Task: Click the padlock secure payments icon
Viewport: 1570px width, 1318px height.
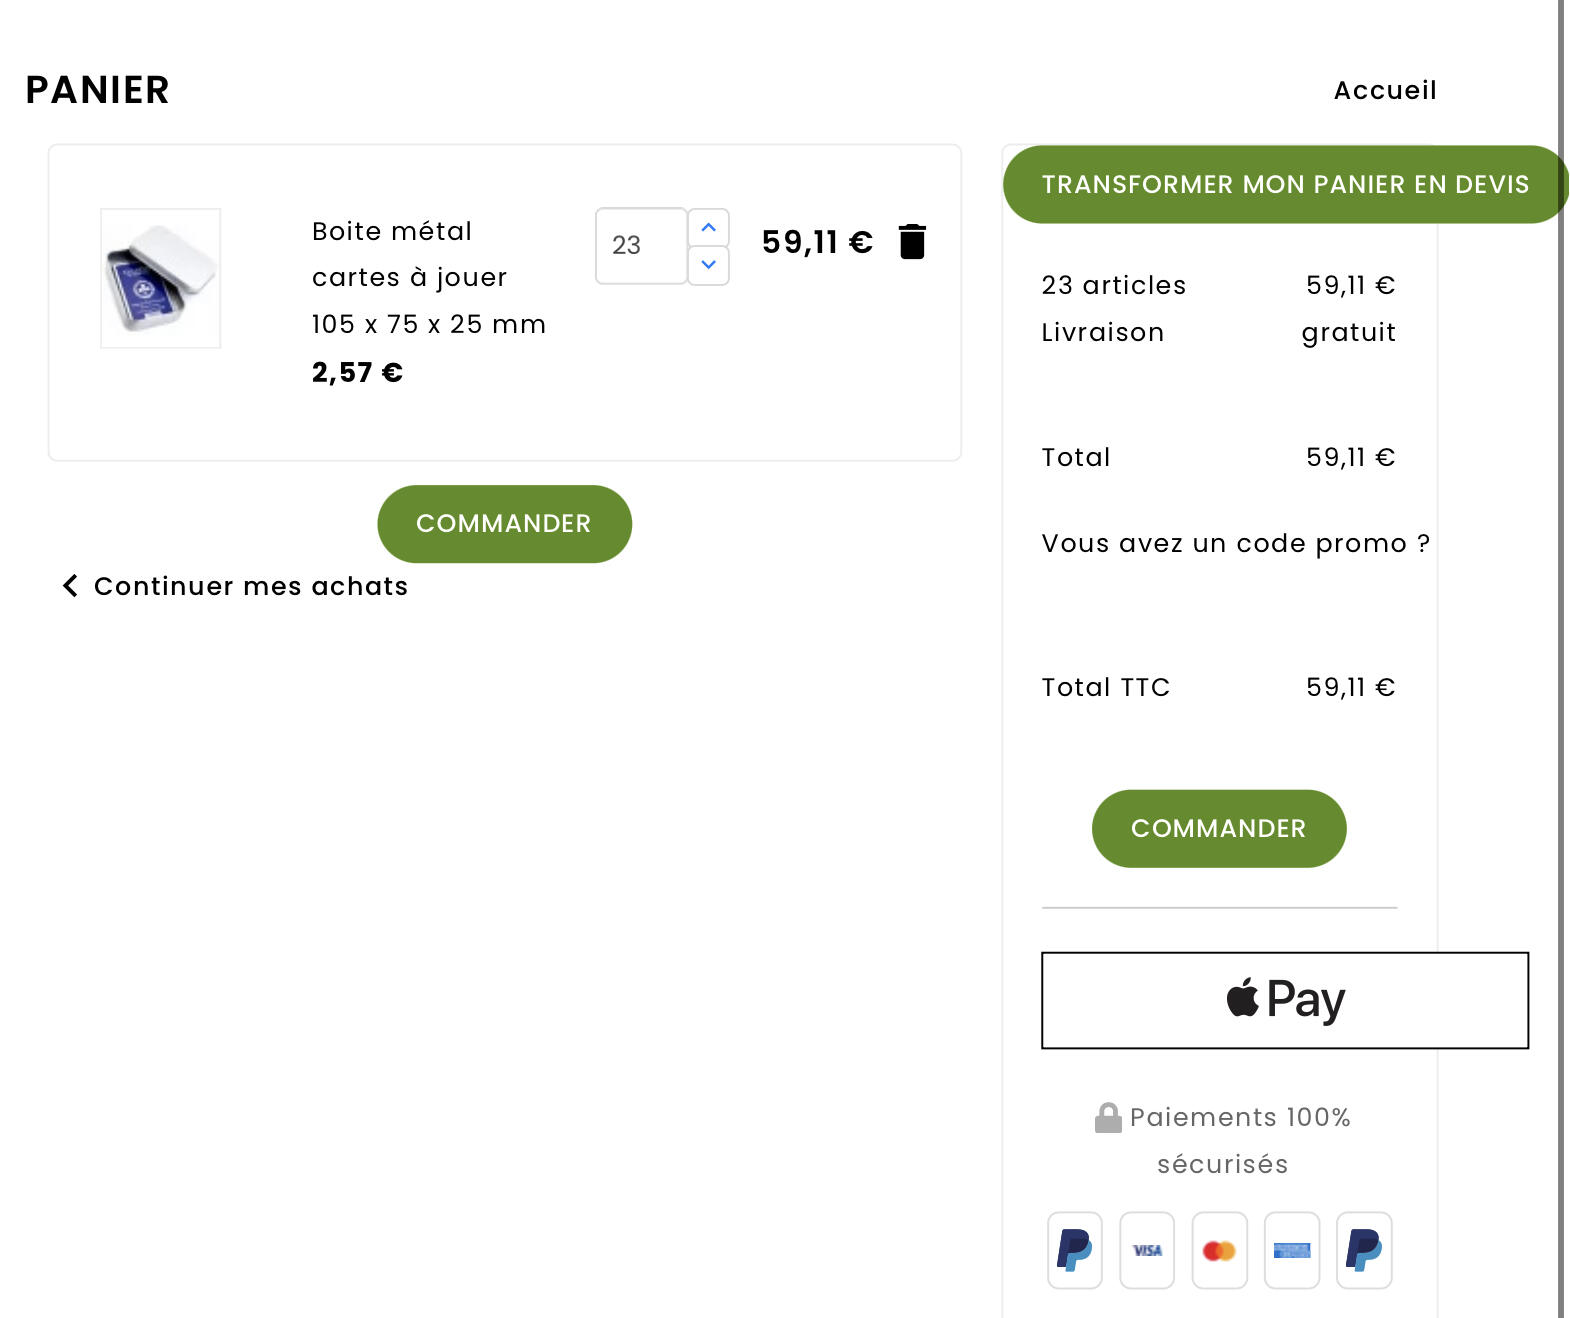Action: point(1108,1118)
